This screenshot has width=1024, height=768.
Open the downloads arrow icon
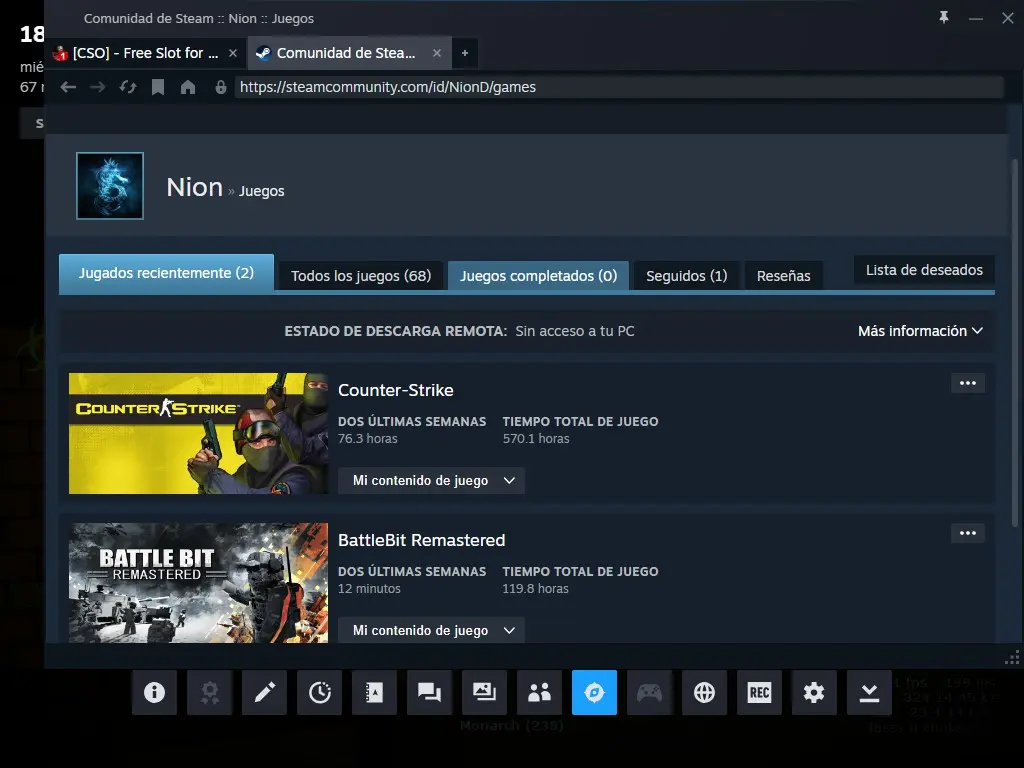[869, 692]
